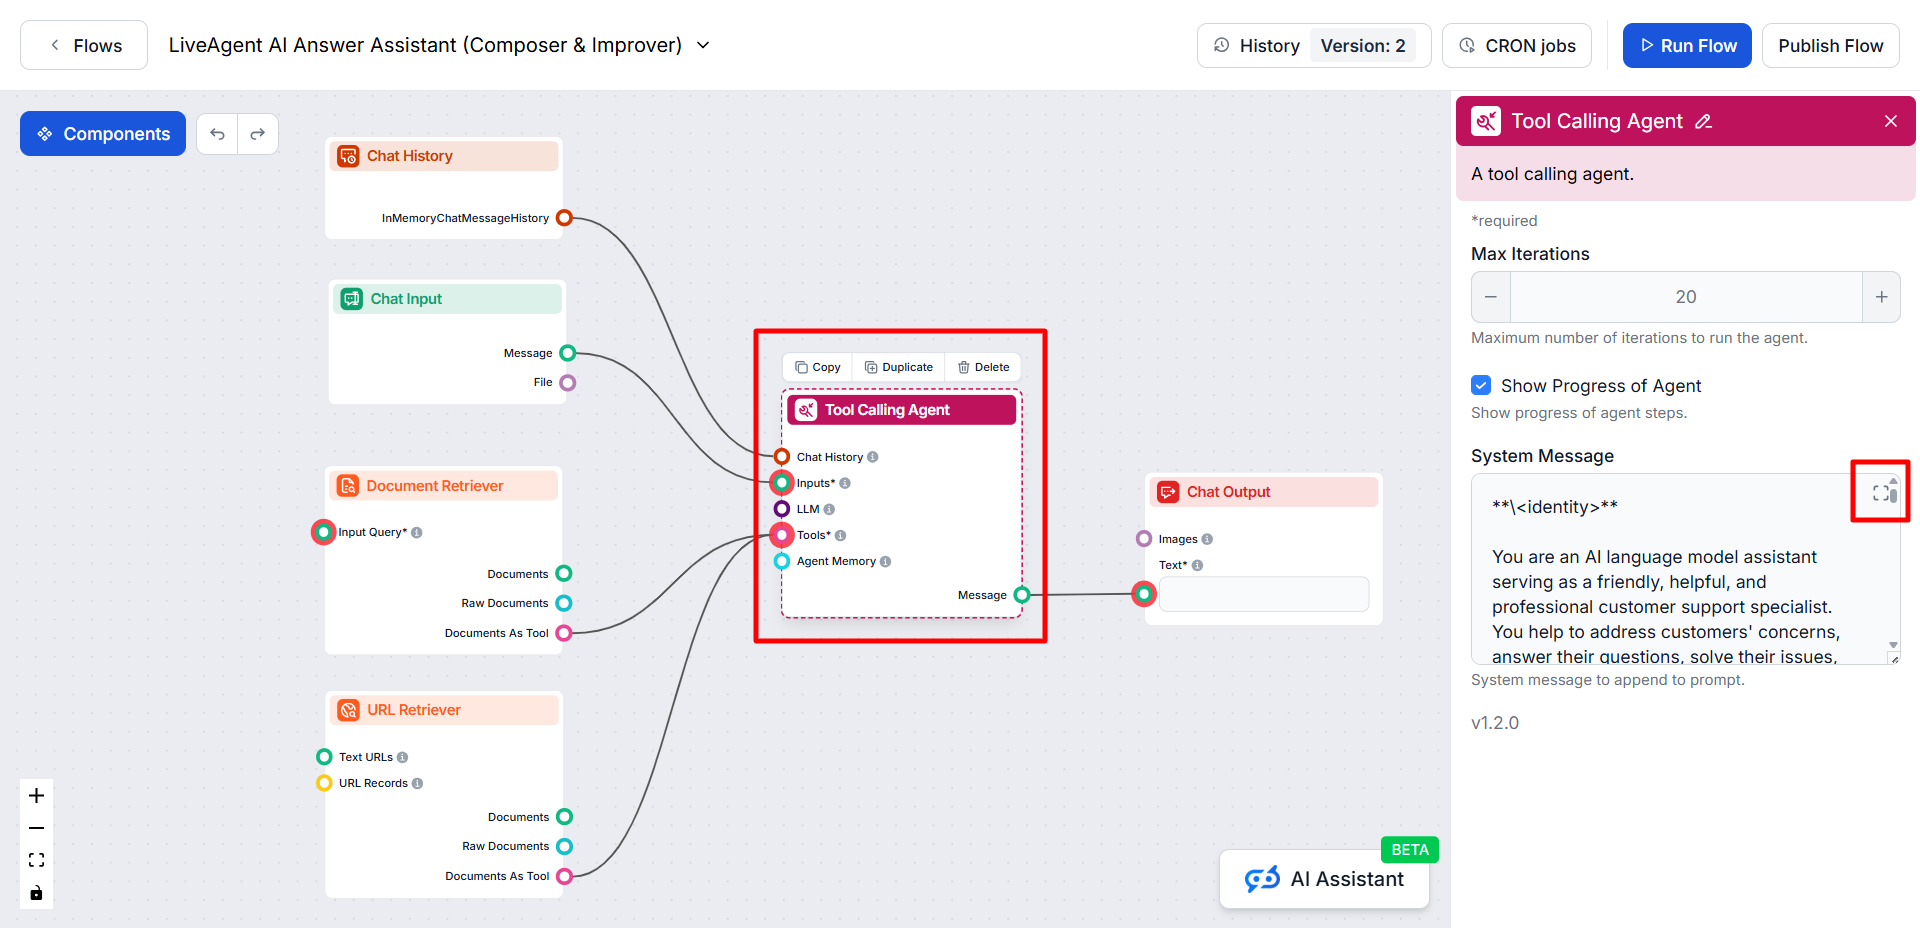
Task: Choose Delete in the node toolbar
Action: (983, 367)
